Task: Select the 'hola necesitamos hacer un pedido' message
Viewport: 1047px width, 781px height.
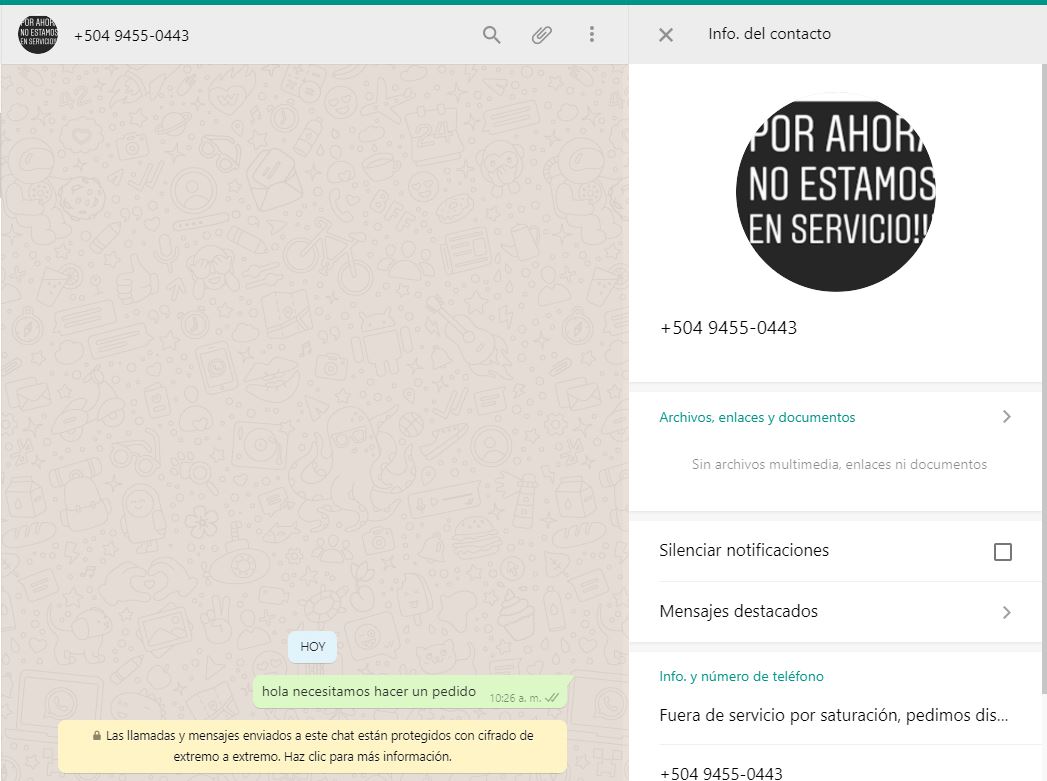Action: coord(369,691)
